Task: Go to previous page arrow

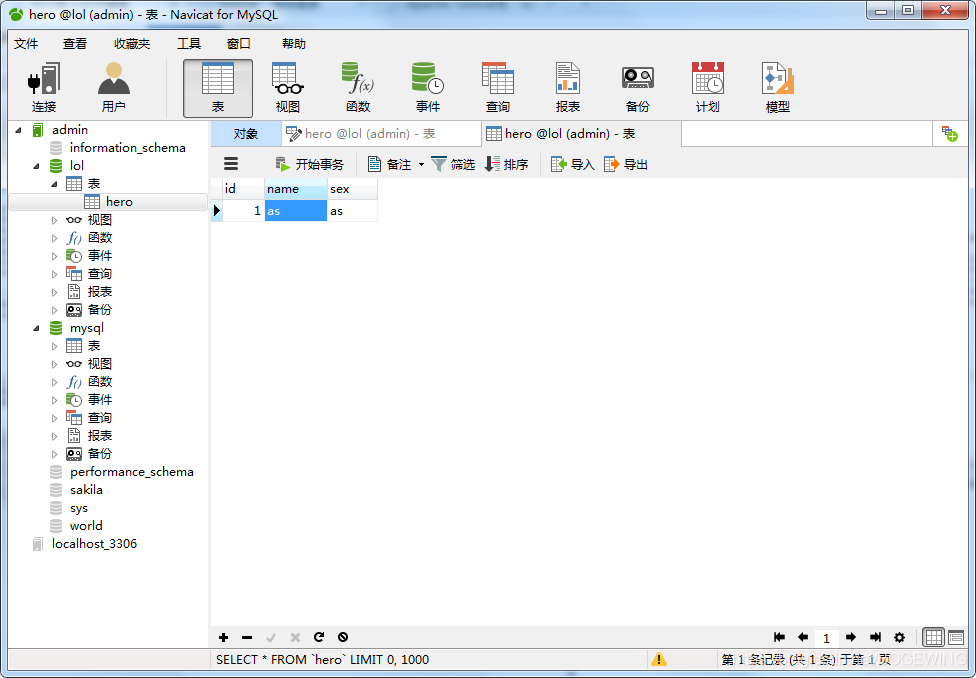Action: (802, 637)
